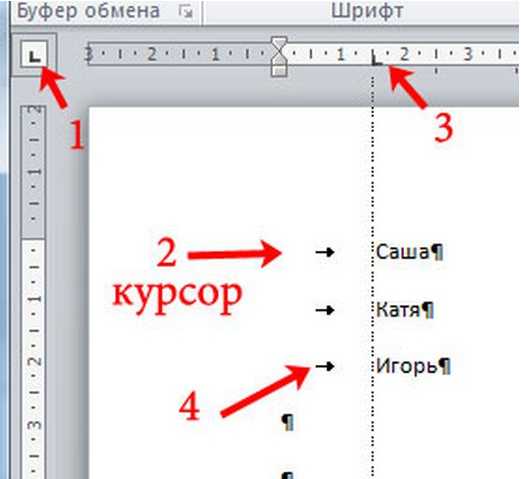Image resolution: width=521 pixels, height=479 pixels.
Task: Place cursor in the word Саша
Action: coord(402,252)
